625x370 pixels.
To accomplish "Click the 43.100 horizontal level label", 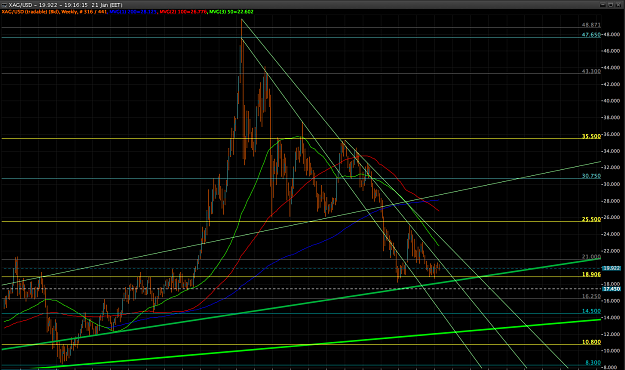I will coord(591,71).
